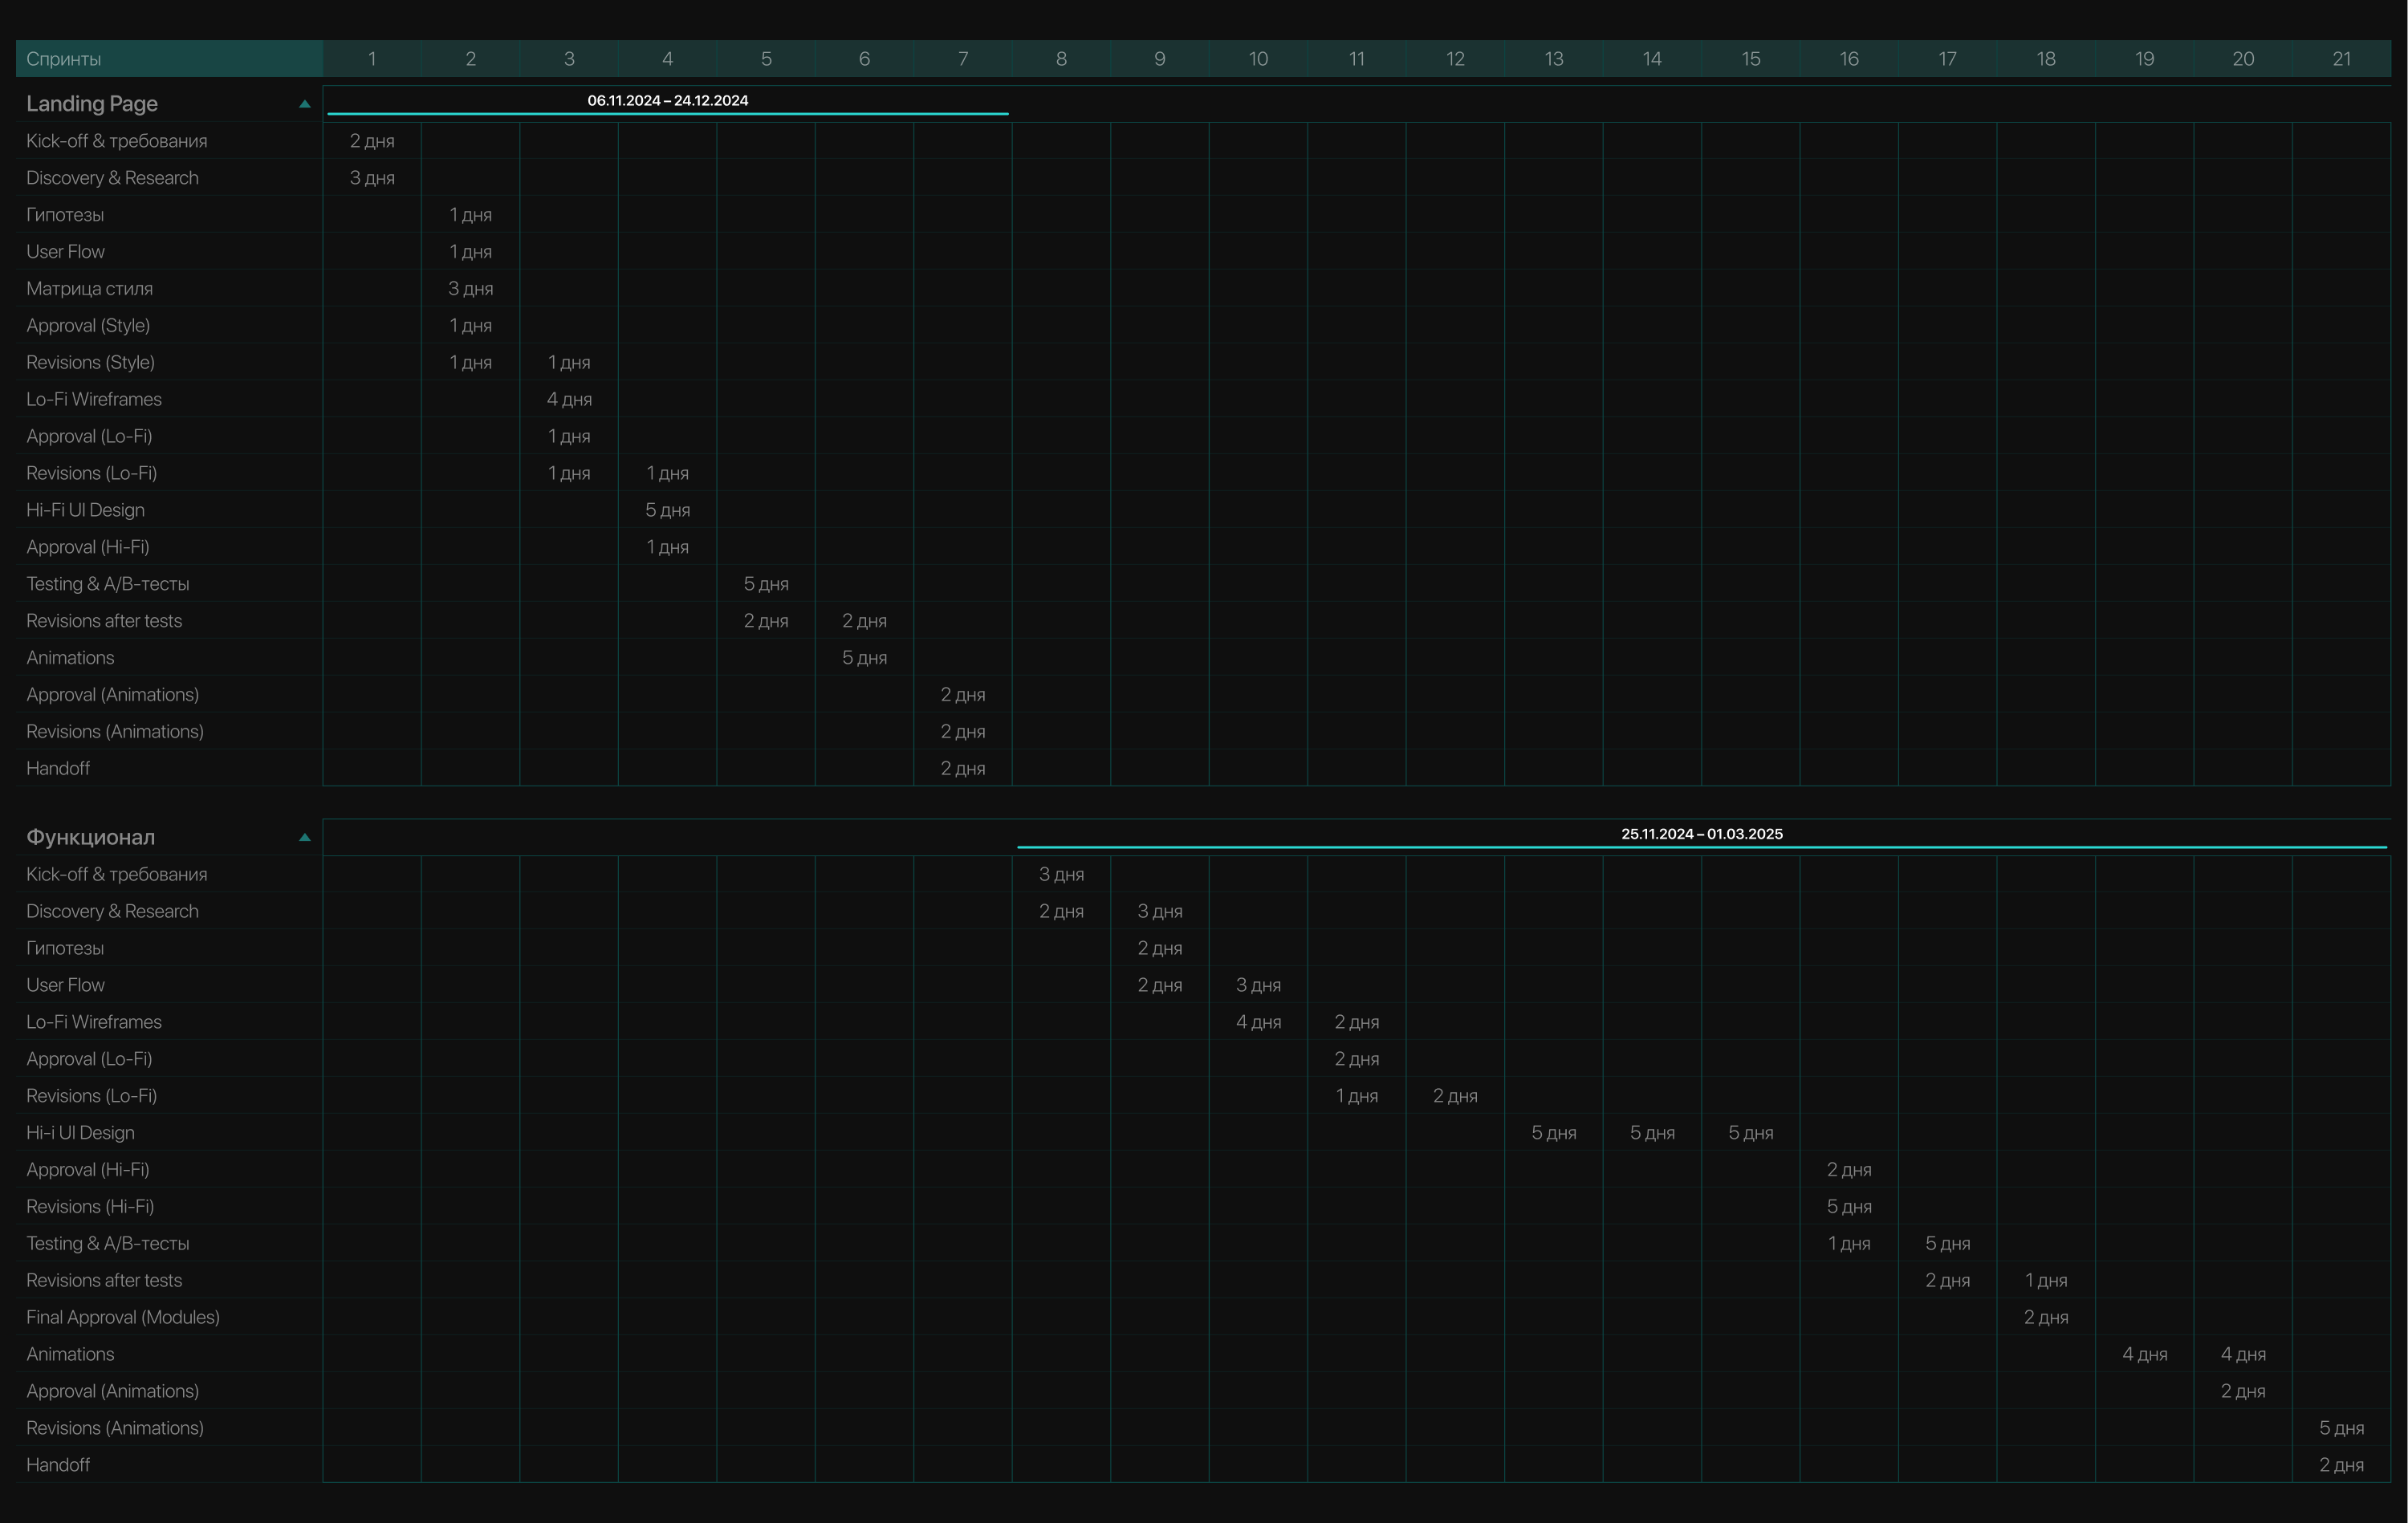Select the Landing Page group header

point(92,104)
